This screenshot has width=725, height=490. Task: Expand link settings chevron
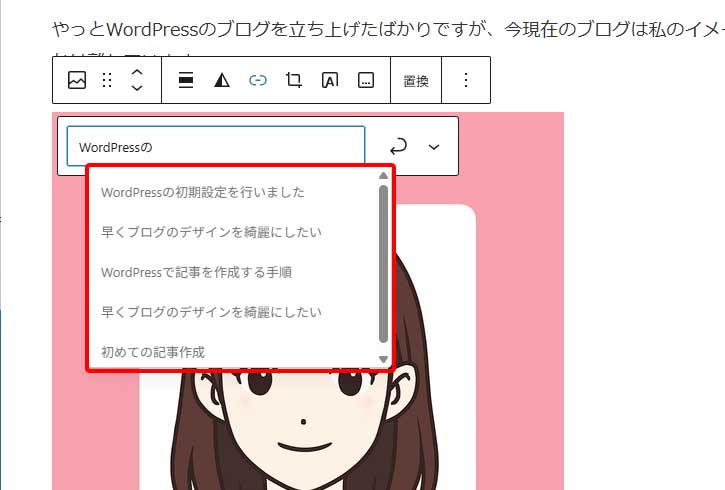pos(434,147)
